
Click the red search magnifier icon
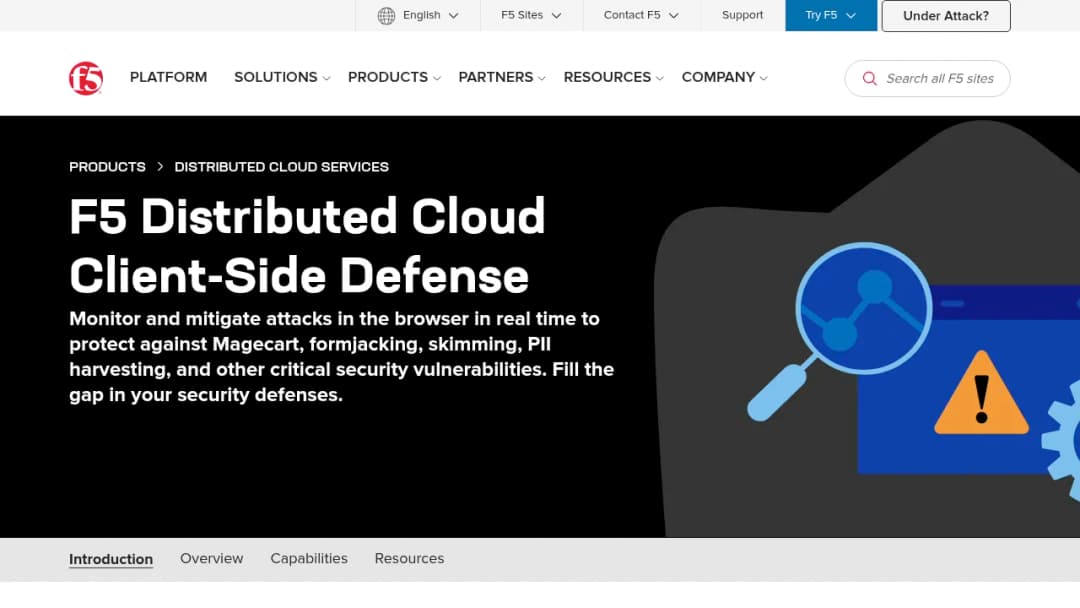point(870,78)
